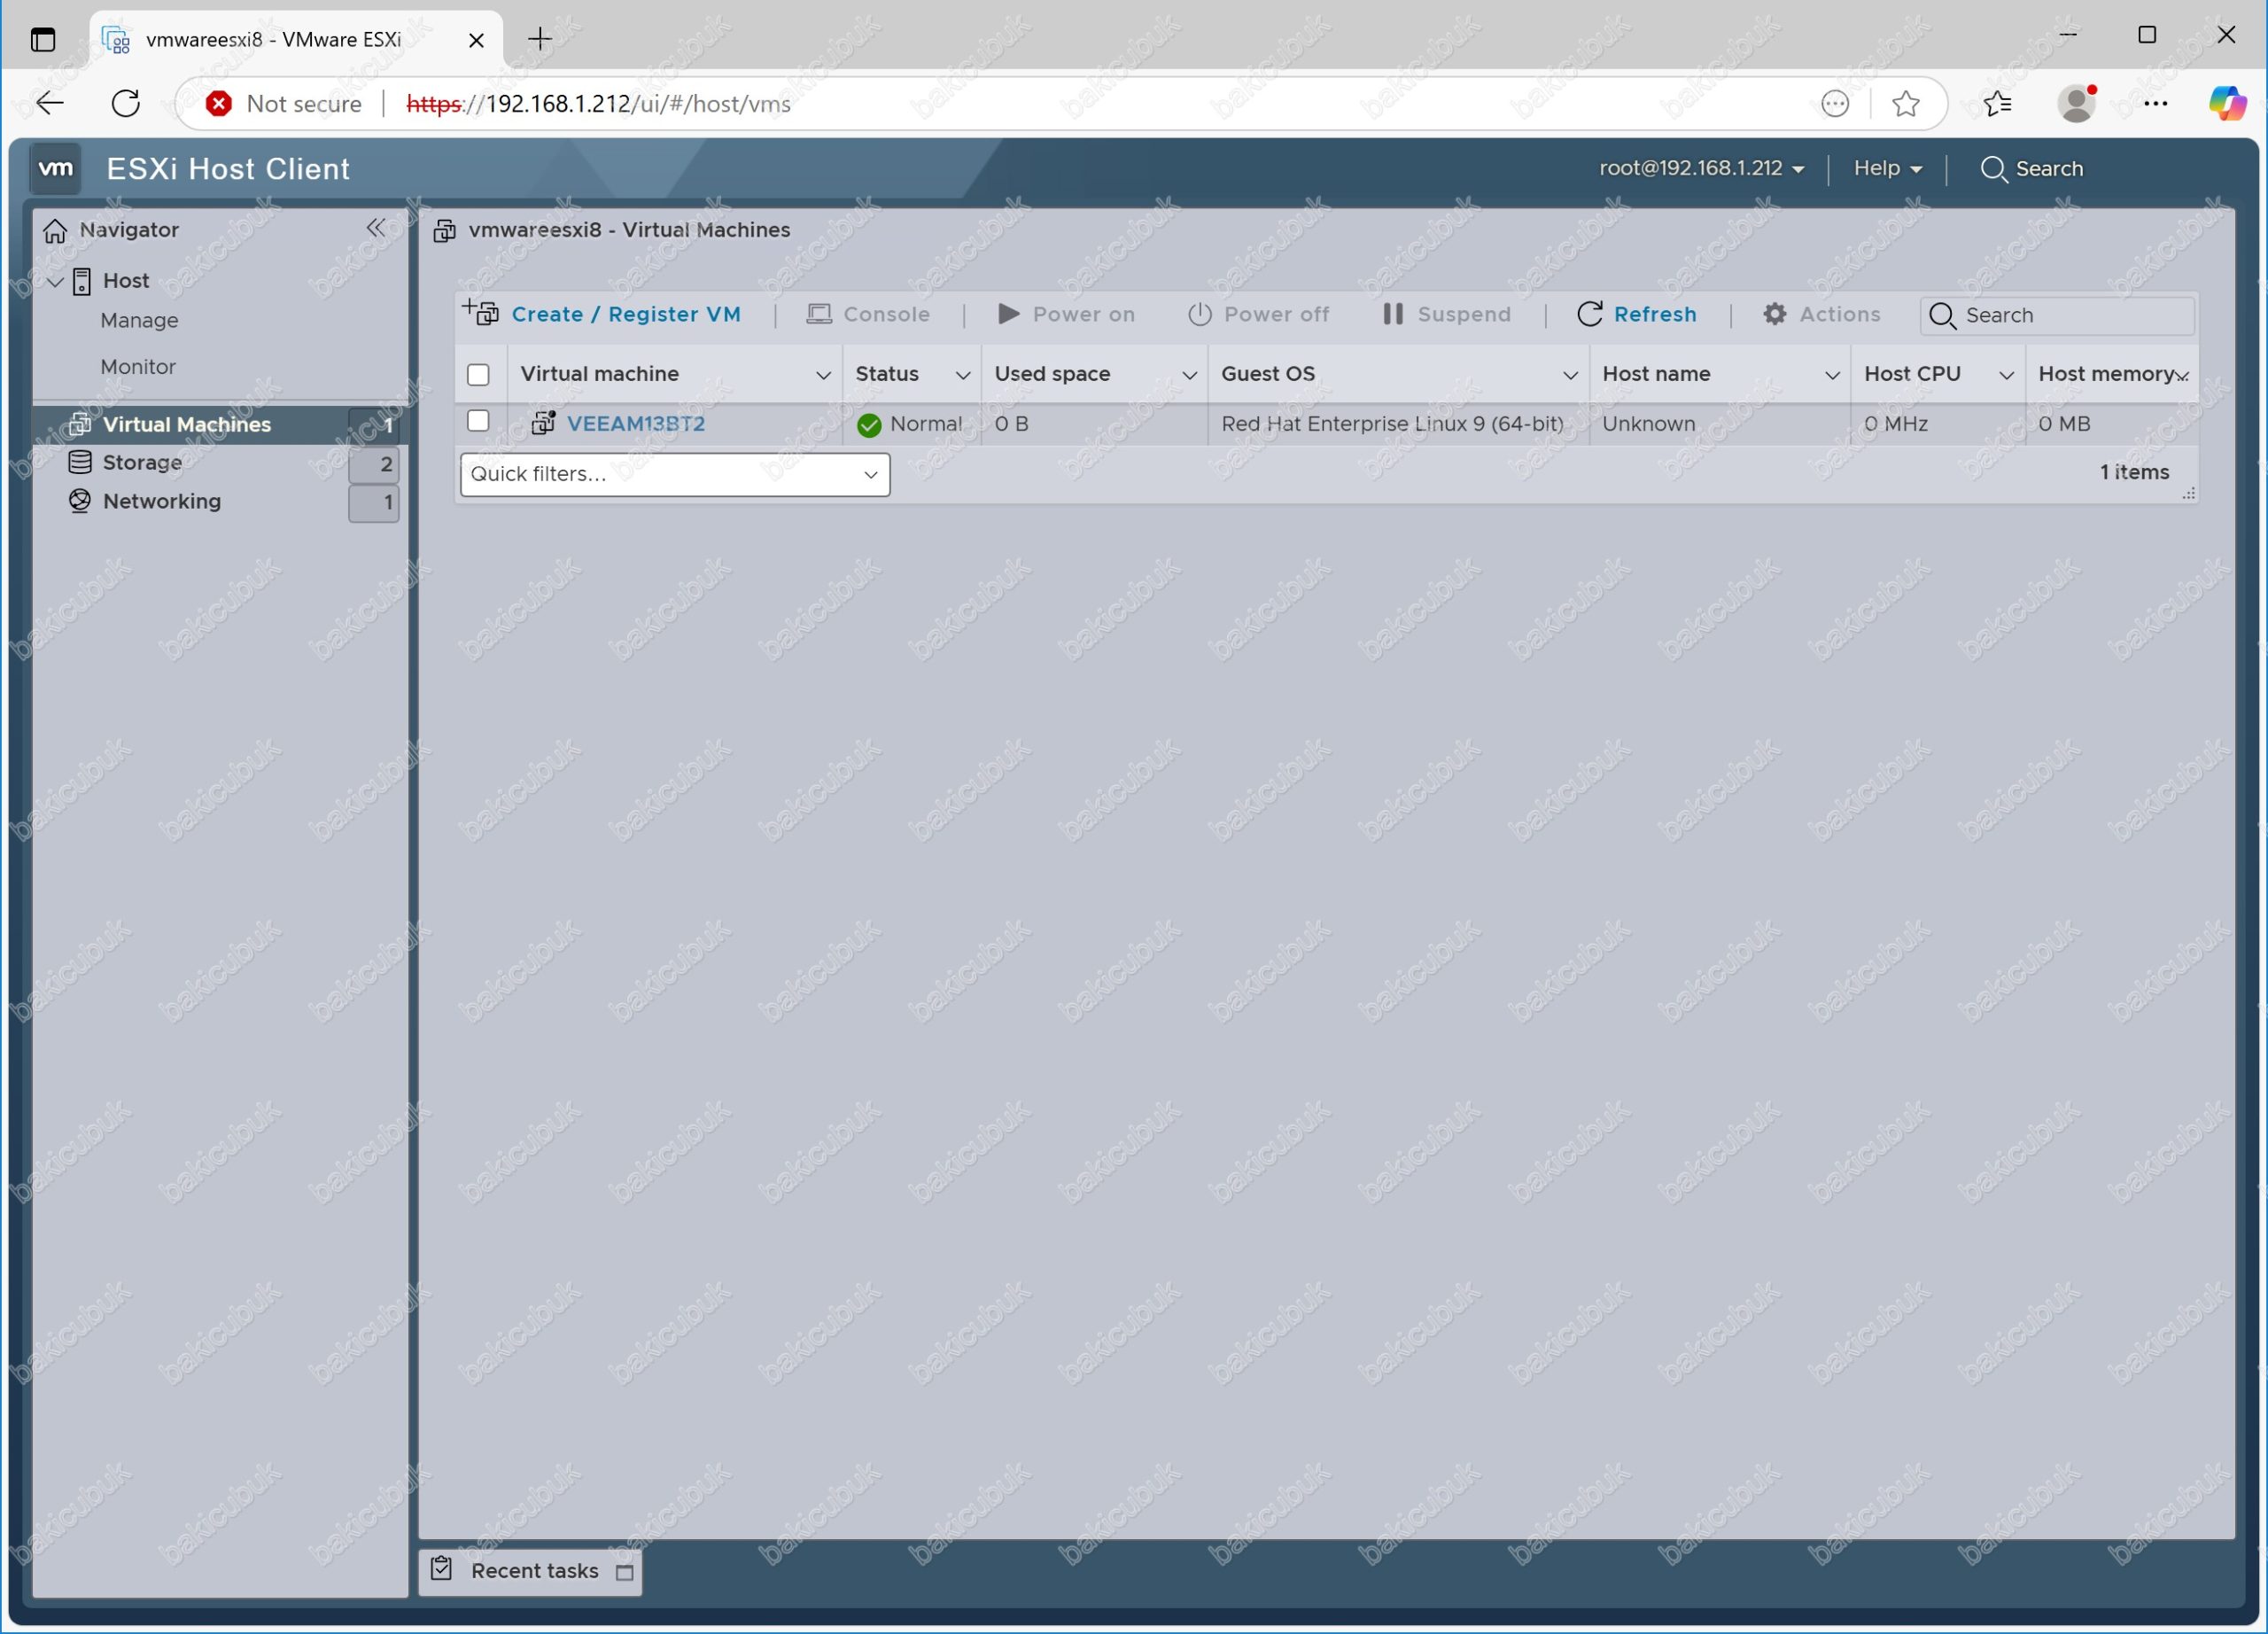This screenshot has width=2268, height=1634.
Task: Expand Recent tasks panel square icon
Action: (625, 1572)
